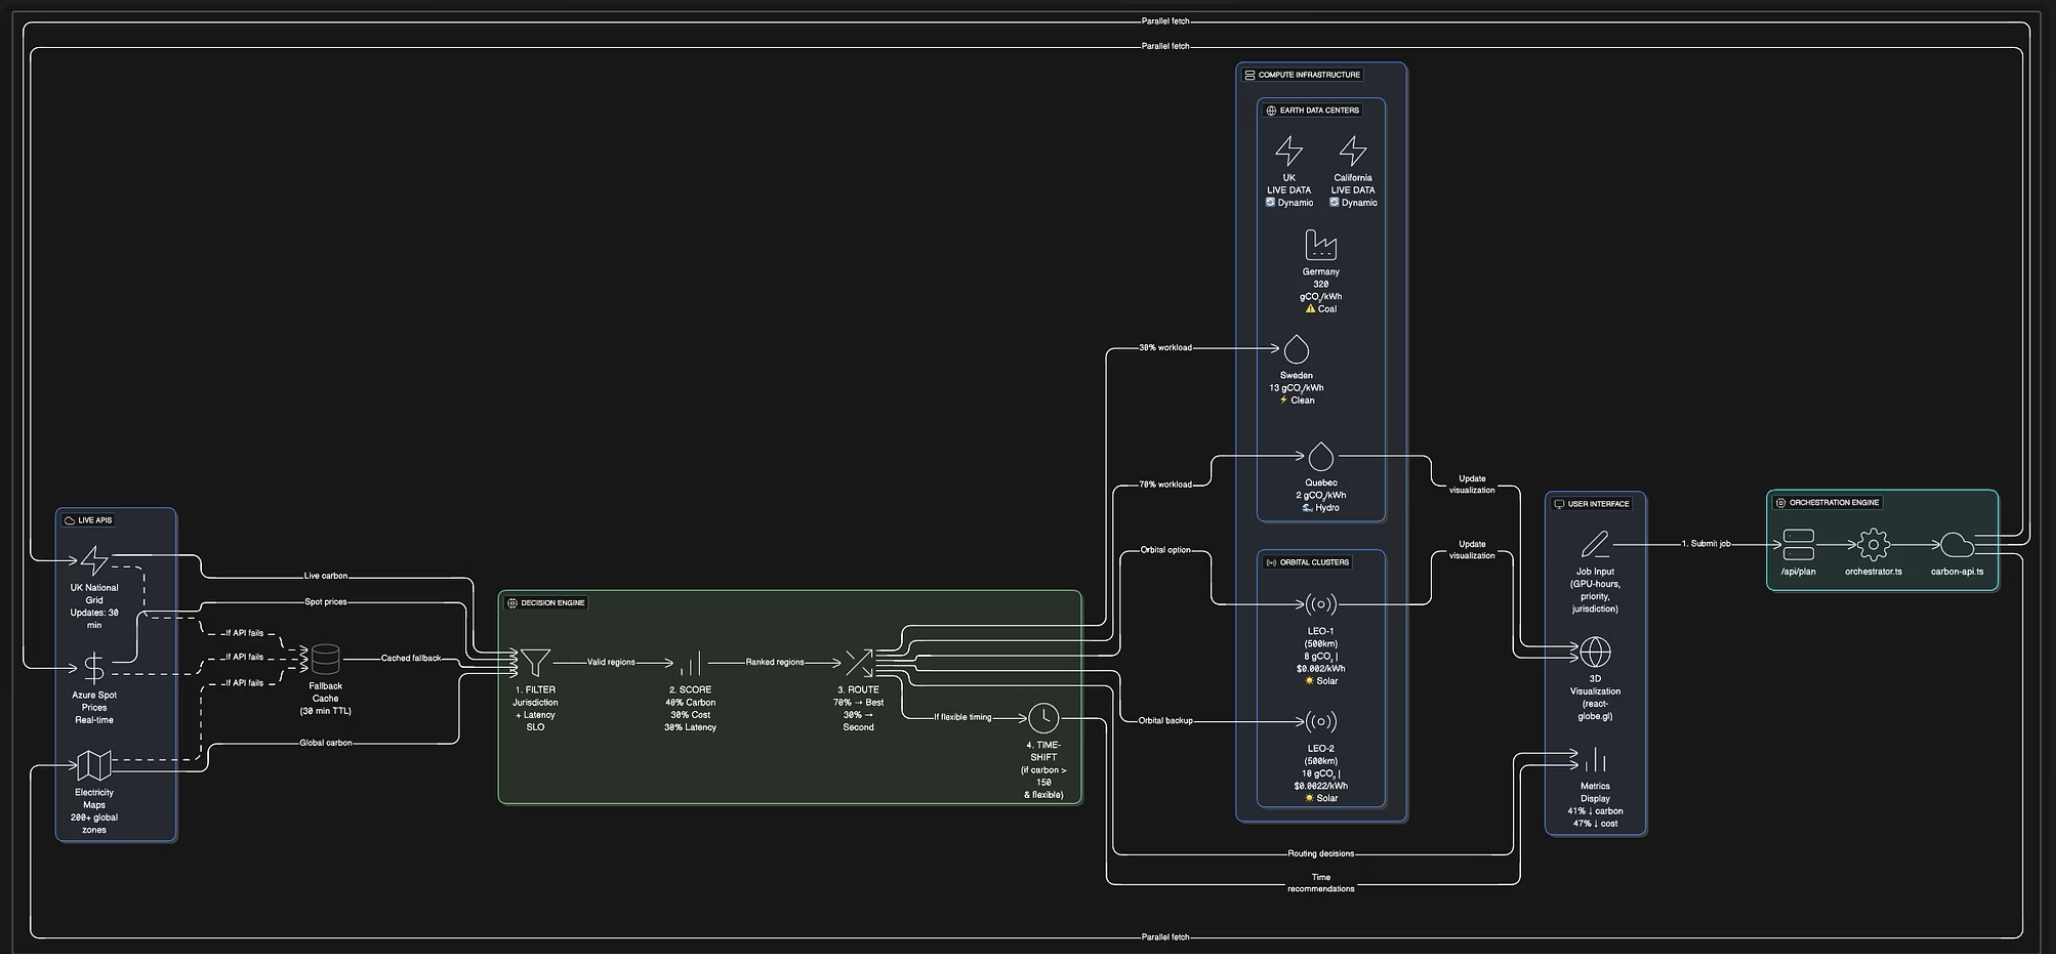Click the California lightning bolt icon
The height and width of the screenshot is (954, 2056).
click(1353, 151)
